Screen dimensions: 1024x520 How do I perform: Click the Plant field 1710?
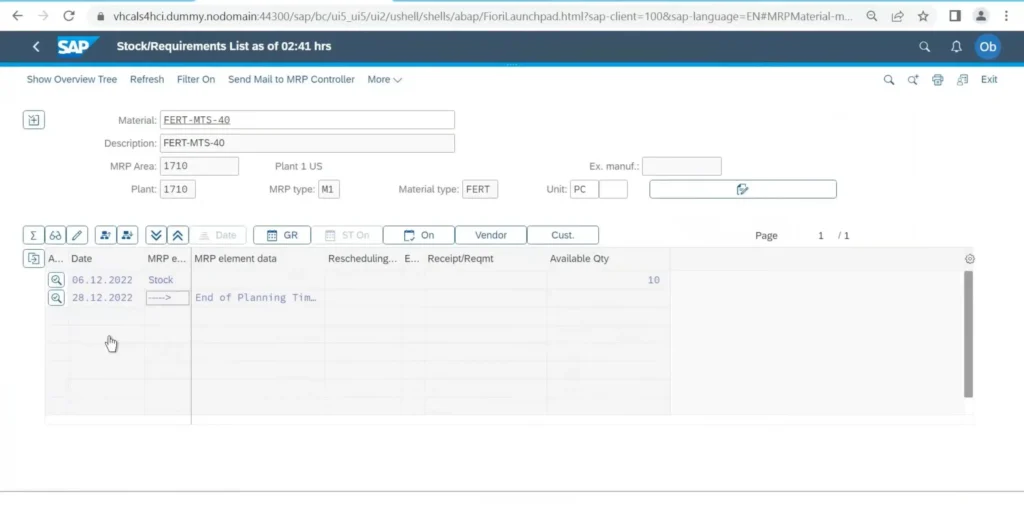coord(178,189)
